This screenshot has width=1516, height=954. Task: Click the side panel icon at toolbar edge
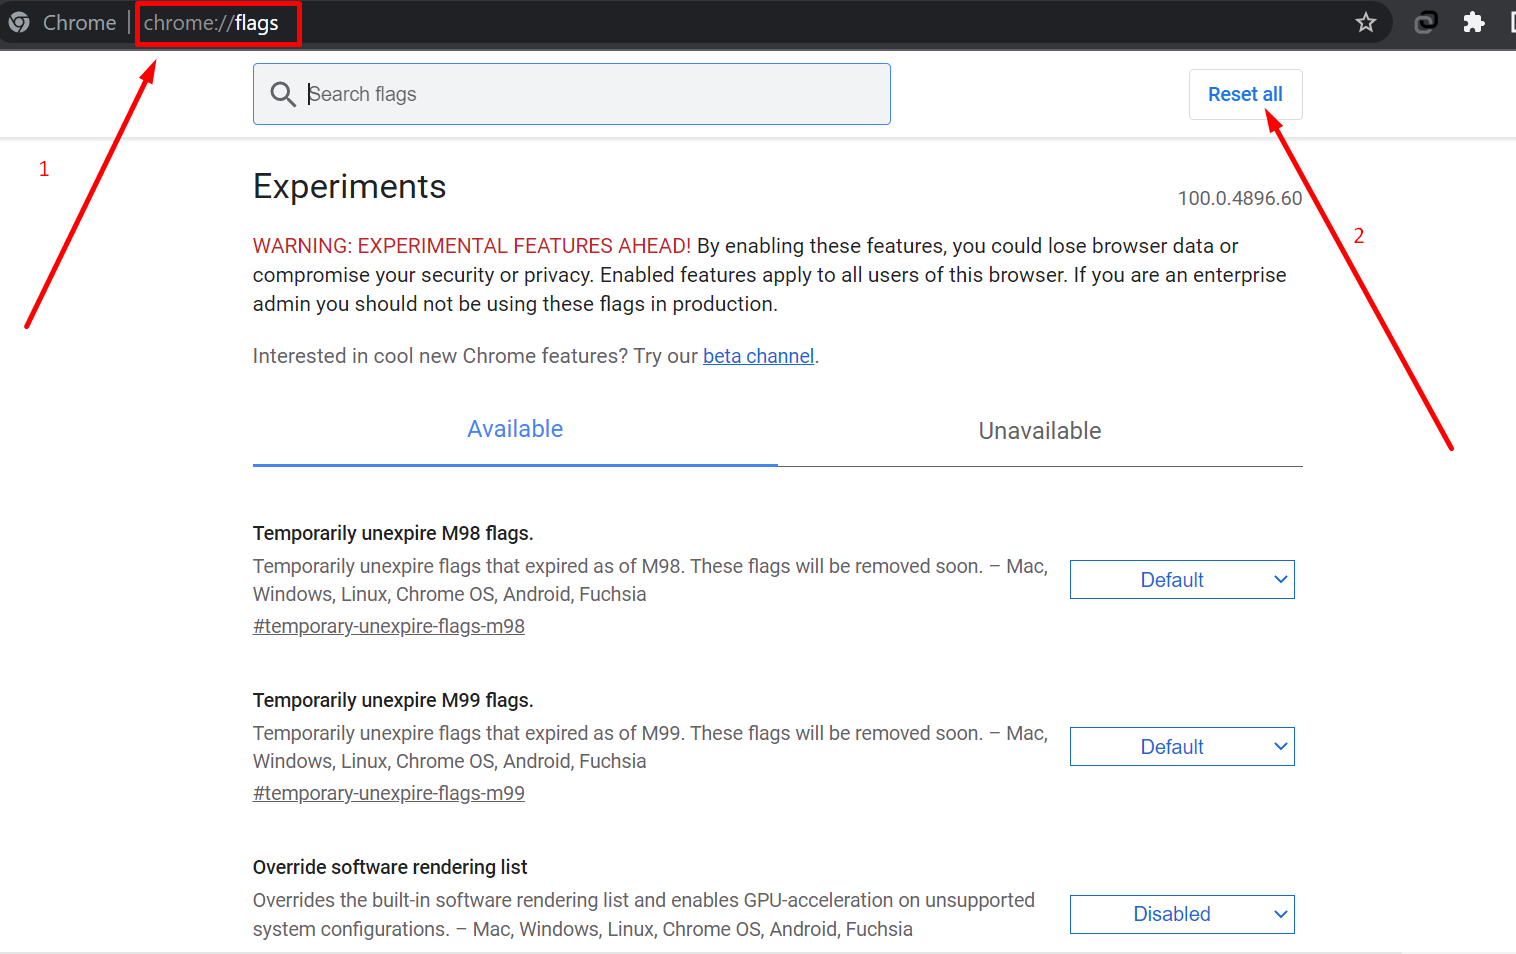tap(1511, 22)
